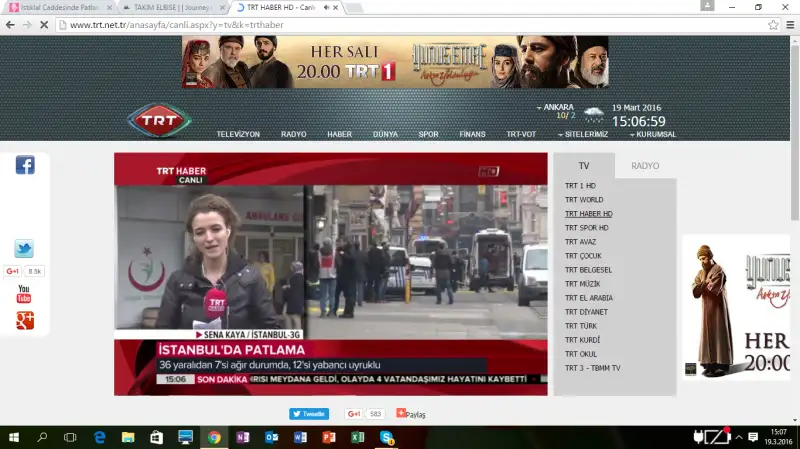Expand the ANKARA city dropdown
800x449 pixels.
(x=555, y=107)
